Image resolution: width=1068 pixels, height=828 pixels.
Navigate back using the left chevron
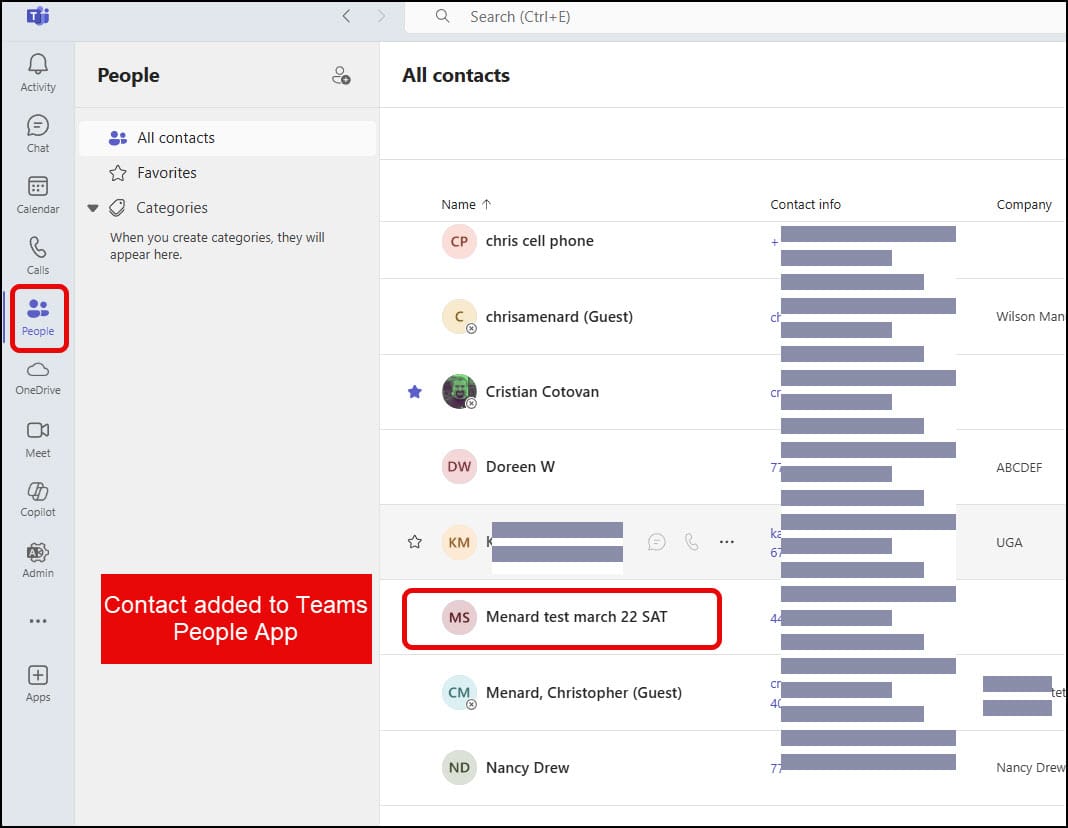coord(346,16)
